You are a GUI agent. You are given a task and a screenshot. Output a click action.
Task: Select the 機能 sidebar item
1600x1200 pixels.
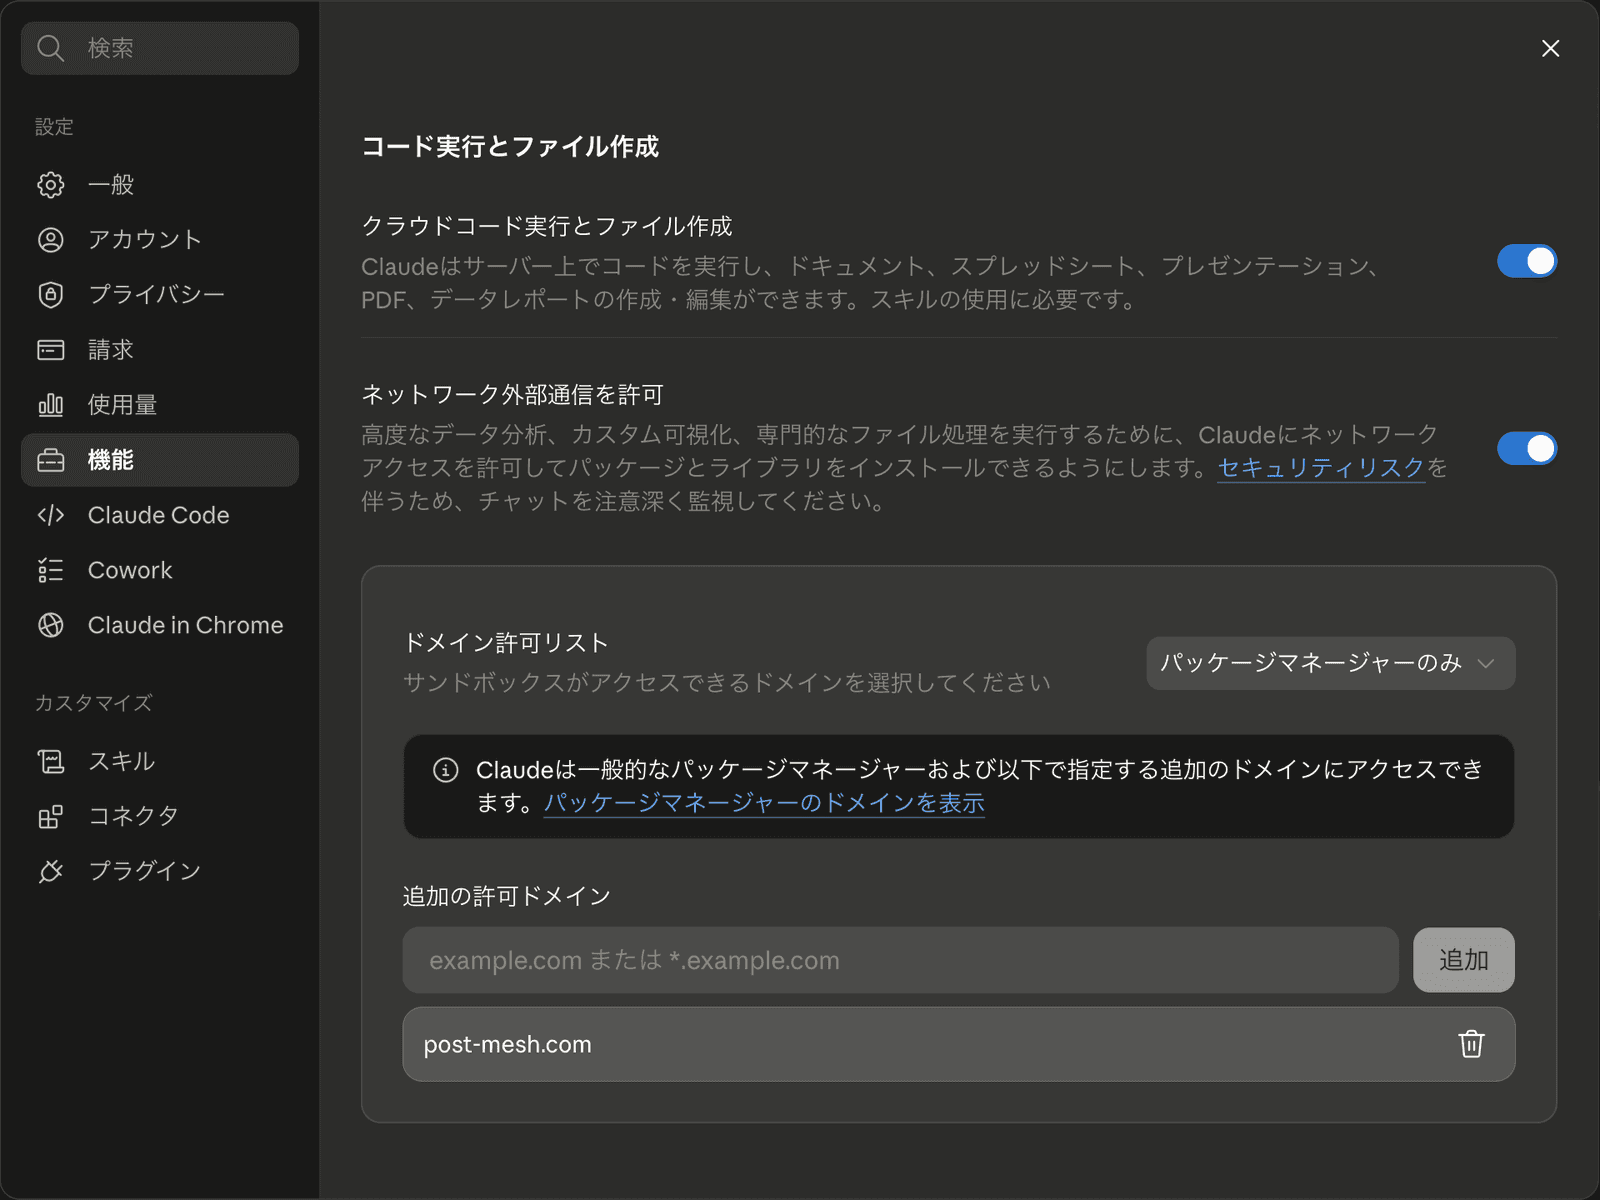click(x=160, y=460)
